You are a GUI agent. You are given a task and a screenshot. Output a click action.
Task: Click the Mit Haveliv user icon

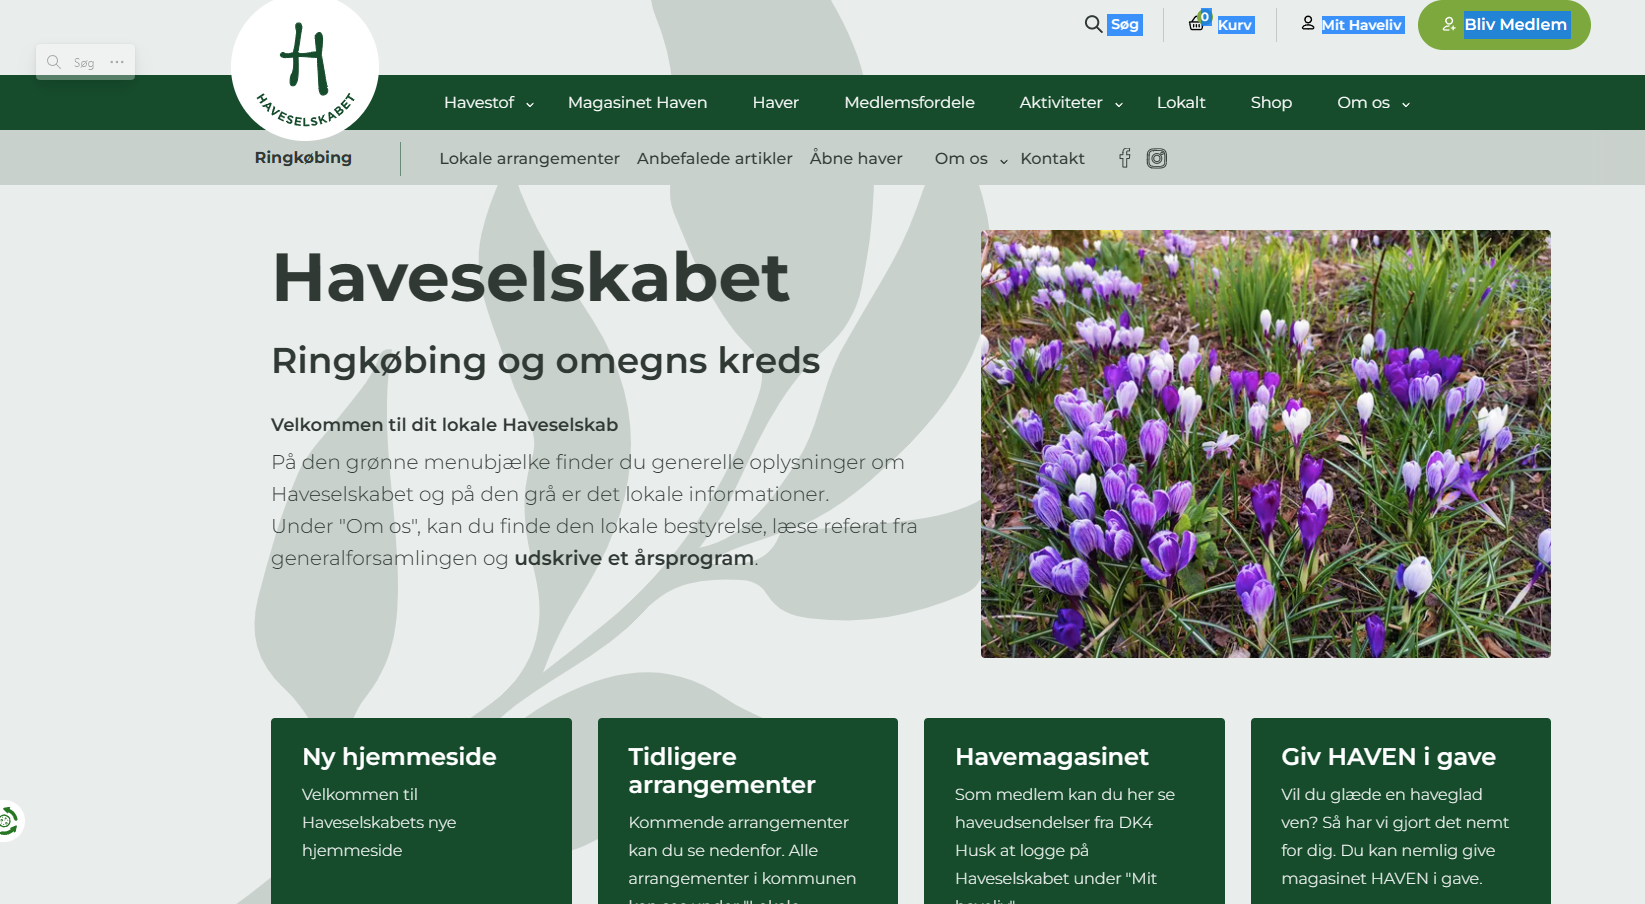point(1308,23)
